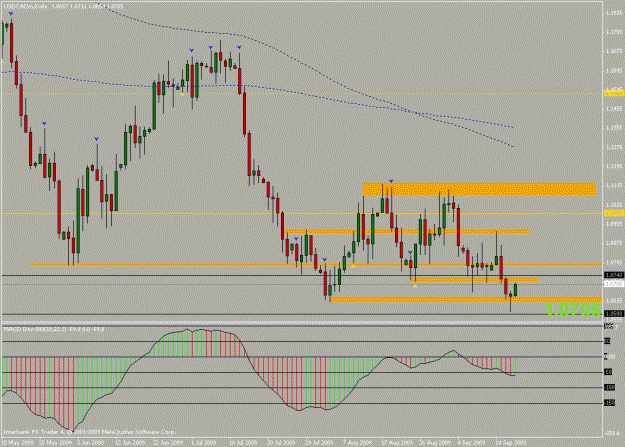
Task: Click the 1.0635 price axis label
Action: pyautogui.click(x=614, y=301)
